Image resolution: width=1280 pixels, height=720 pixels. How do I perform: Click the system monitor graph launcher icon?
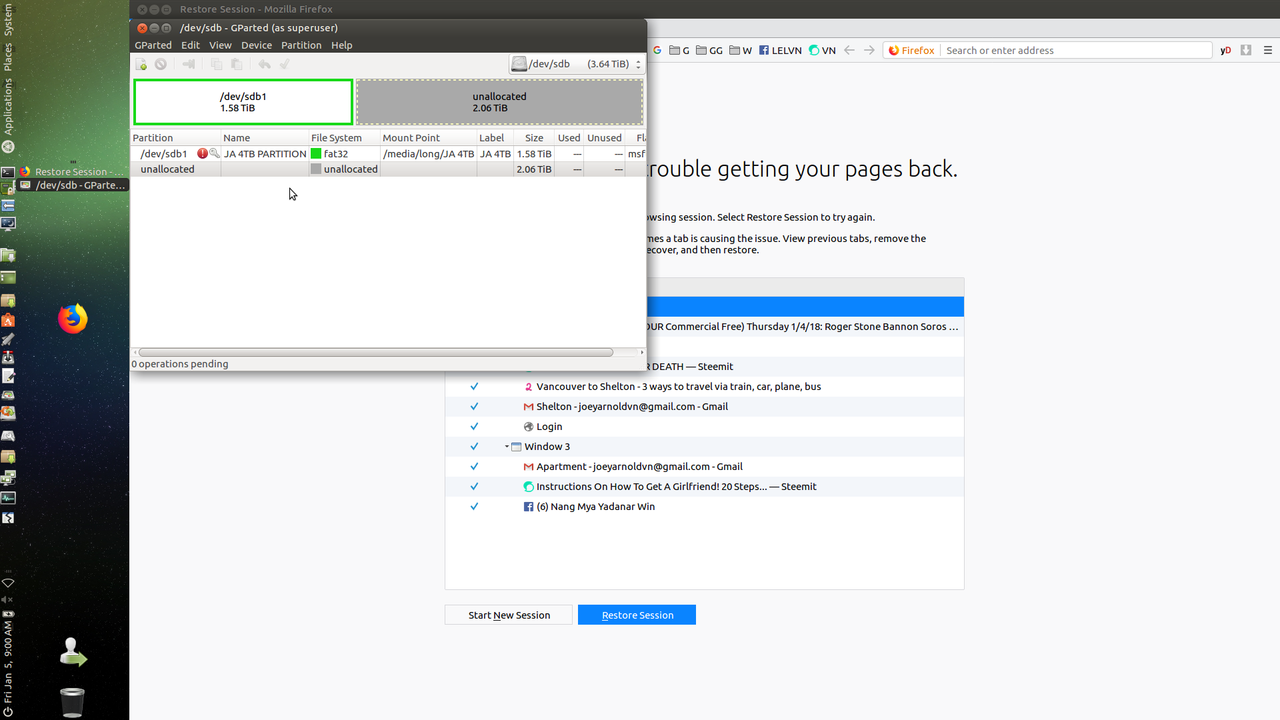(x=8, y=497)
